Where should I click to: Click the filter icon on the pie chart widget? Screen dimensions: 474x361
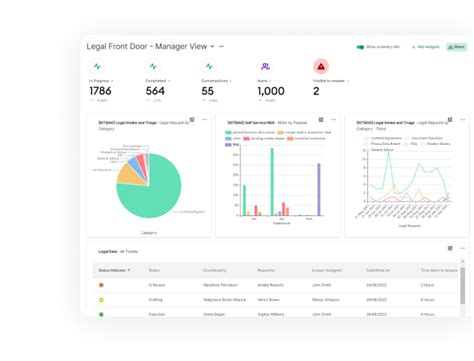[x=192, y=119]
